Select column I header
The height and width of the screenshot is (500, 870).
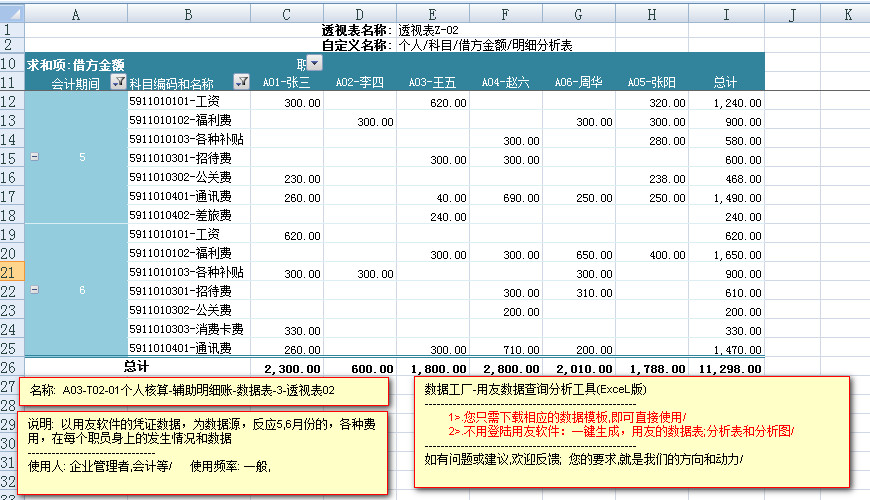click(727, 15)
